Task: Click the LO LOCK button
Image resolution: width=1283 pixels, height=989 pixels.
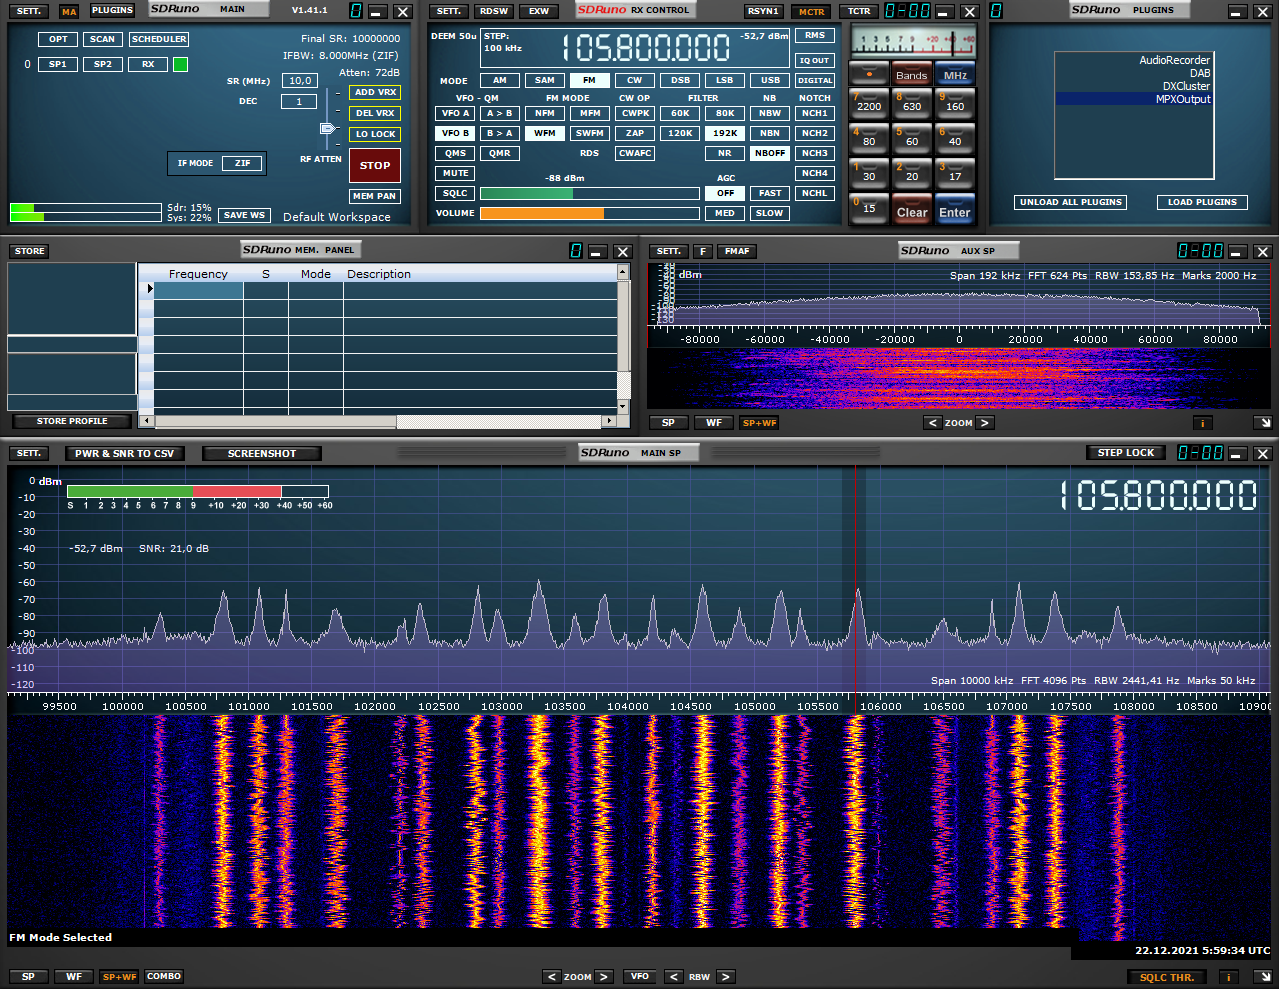Action: (x=375, y=134)
